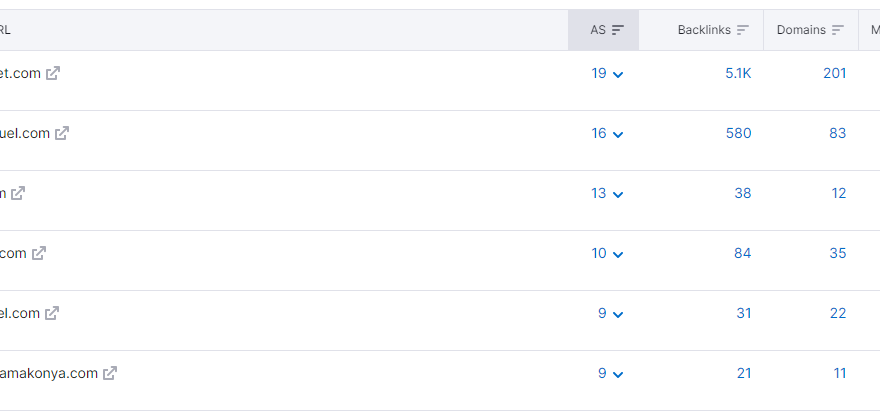Select the Domains column header
This screenshot has width=880, height=412.
[810, 30]
